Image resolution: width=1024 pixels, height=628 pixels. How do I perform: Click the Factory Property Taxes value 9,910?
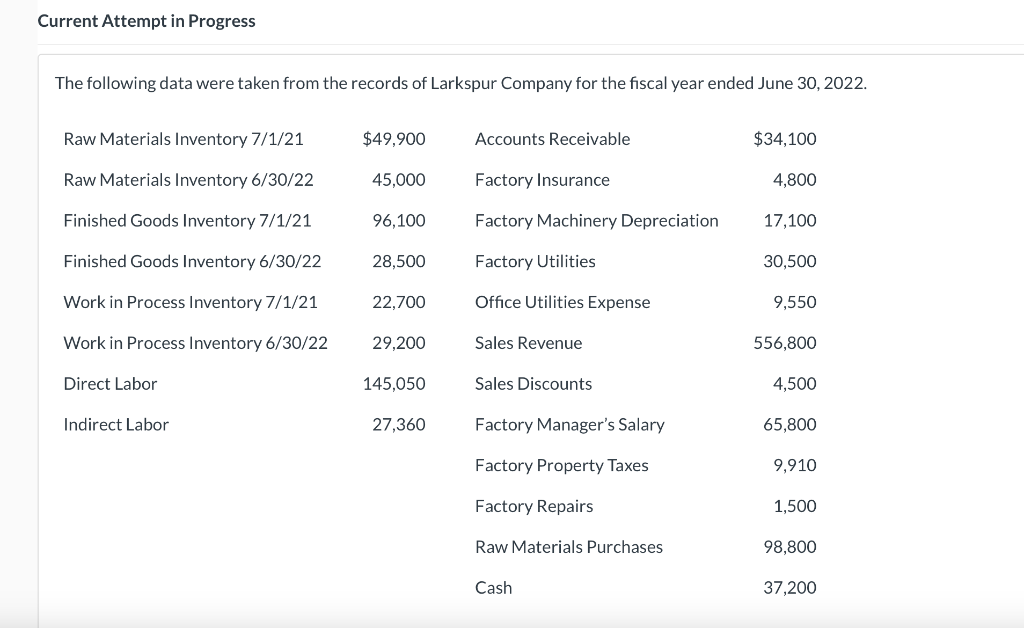795,466
